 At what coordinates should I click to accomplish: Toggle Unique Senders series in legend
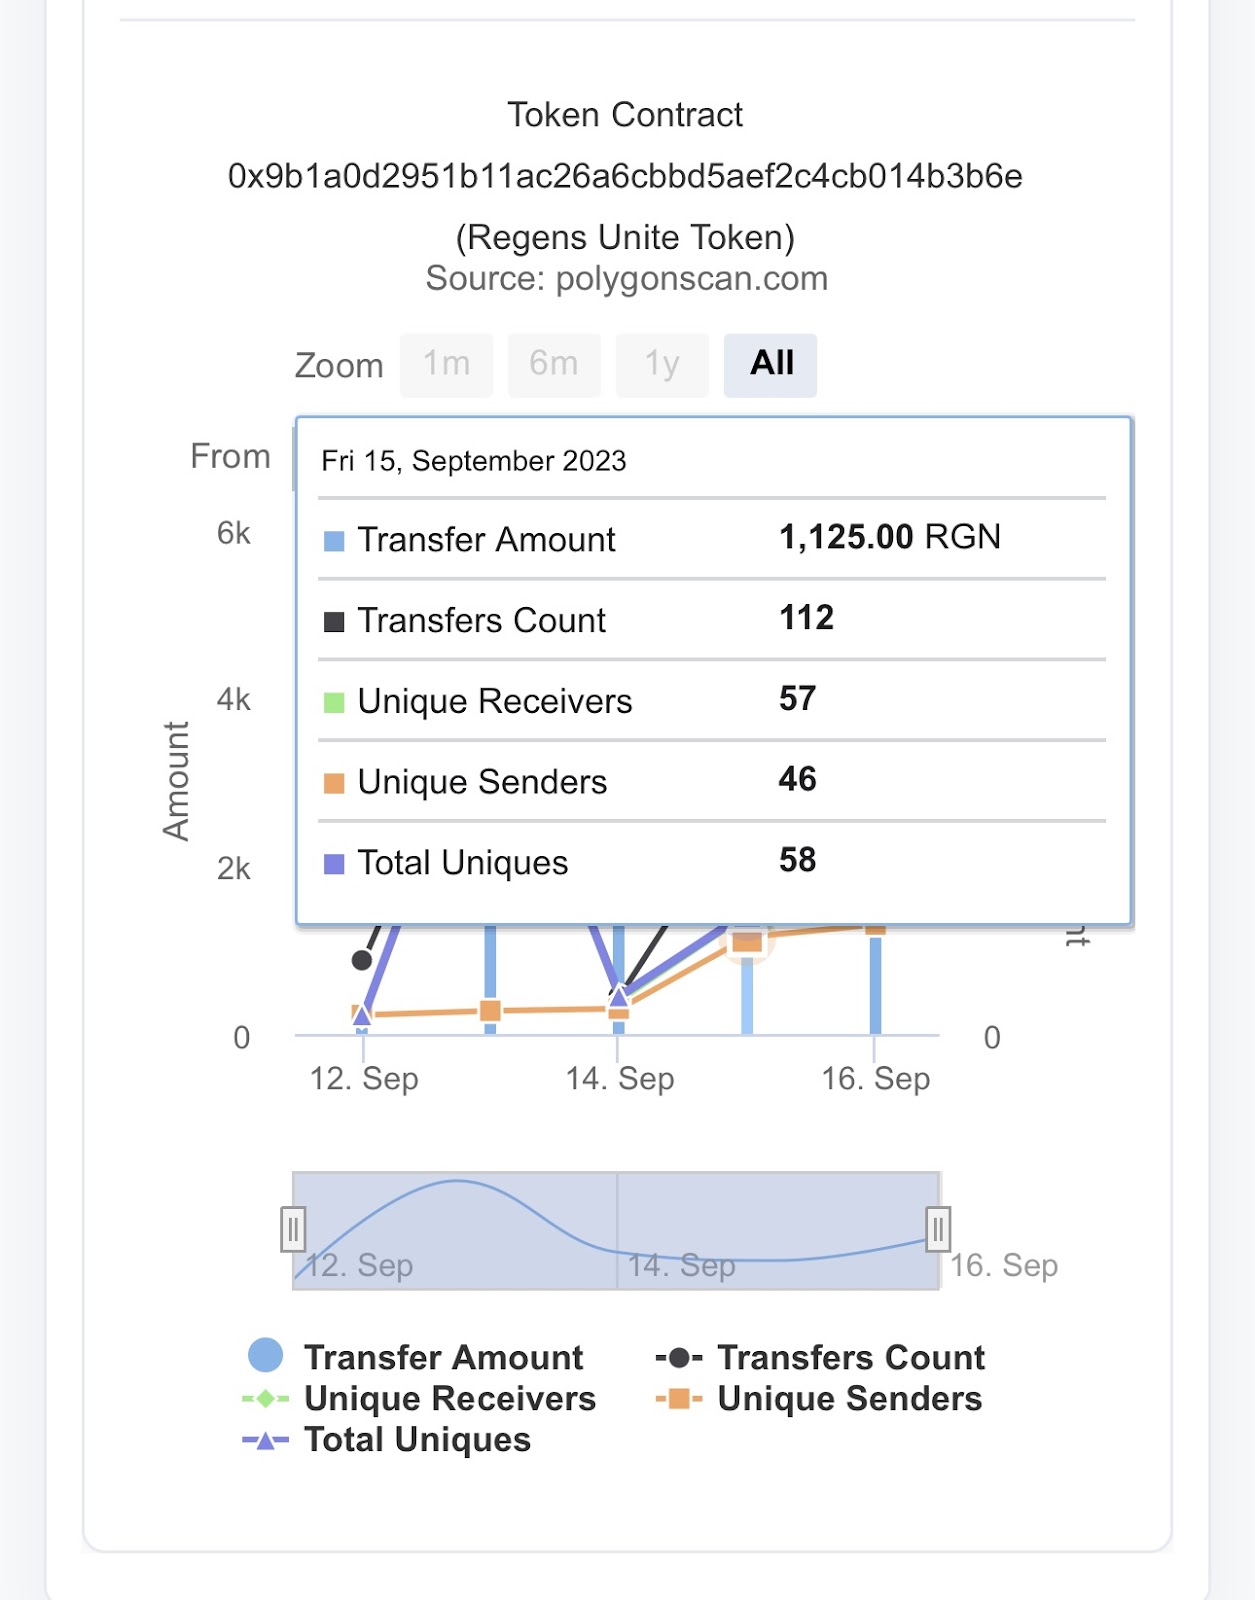pos(819,1398)
